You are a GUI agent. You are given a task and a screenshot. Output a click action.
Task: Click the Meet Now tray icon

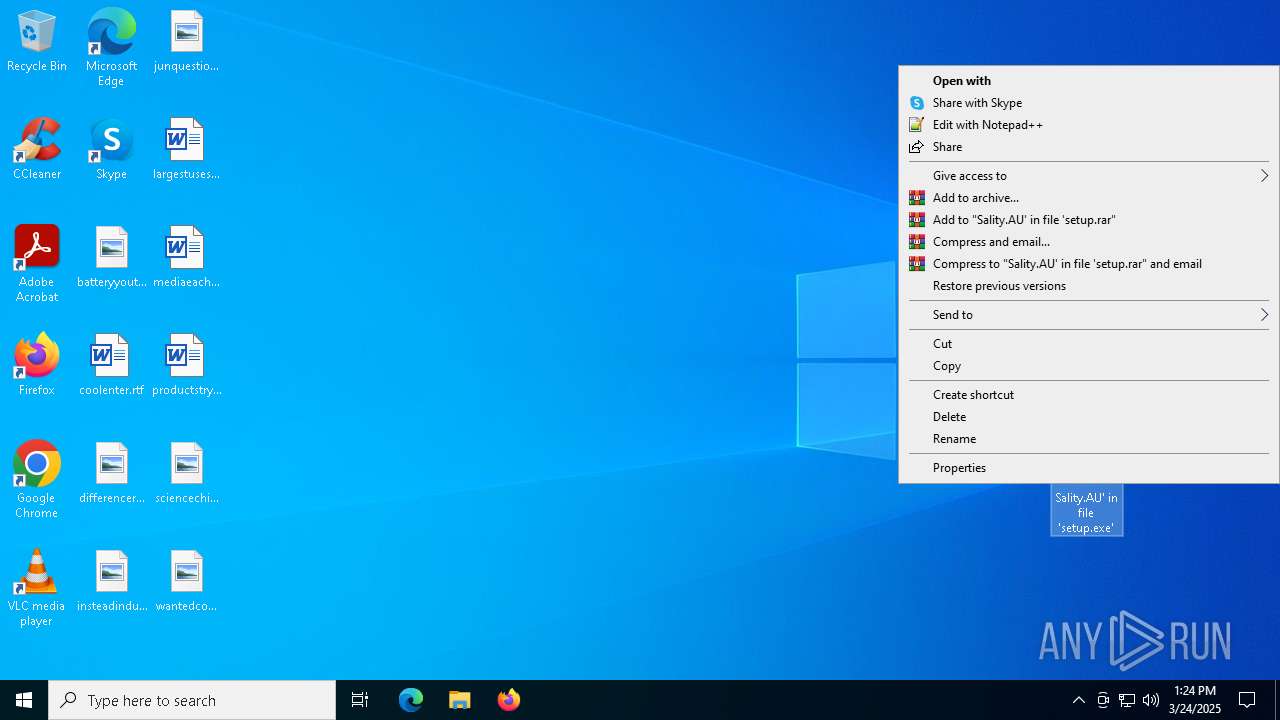click(1103, 700)
